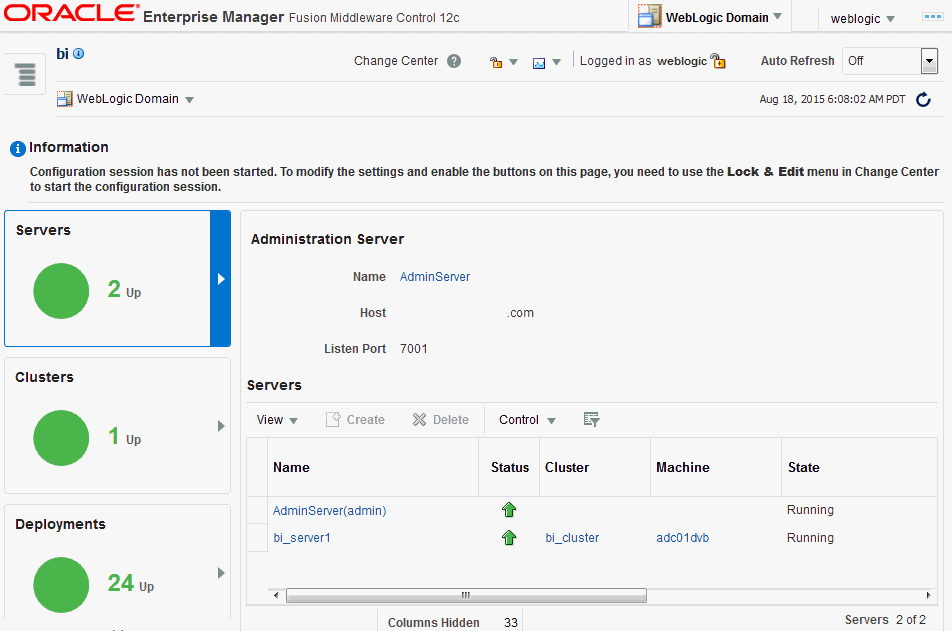
Task: Click Running state for bi_server1 row
Action: [x=810, y=537]
